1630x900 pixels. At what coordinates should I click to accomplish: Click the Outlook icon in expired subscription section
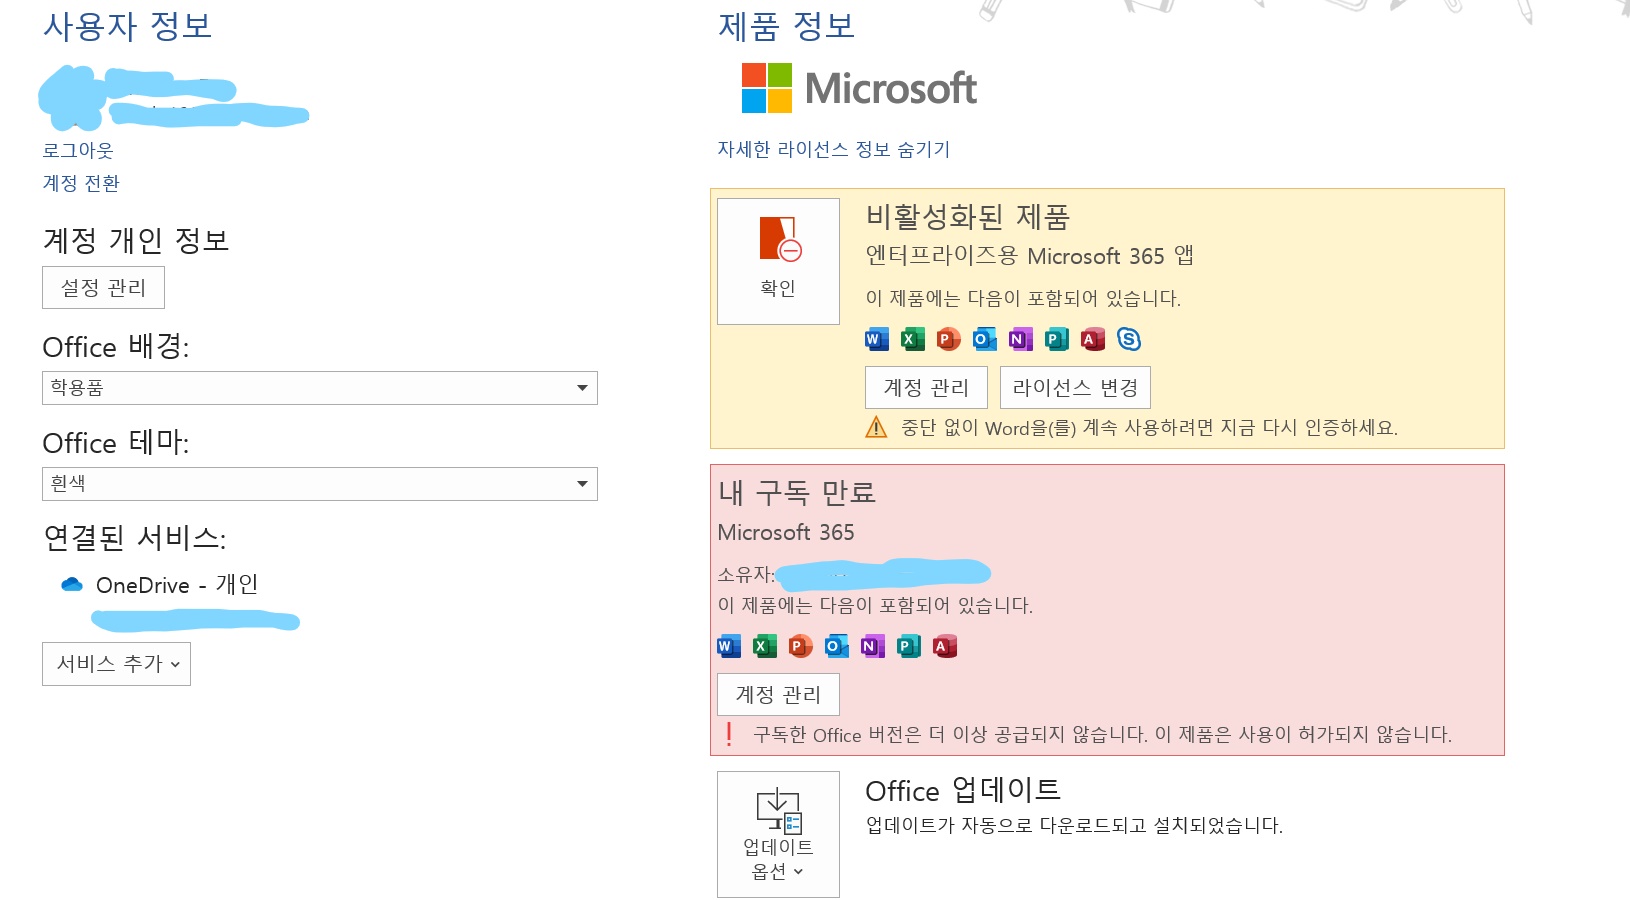(x=837, y=646)
